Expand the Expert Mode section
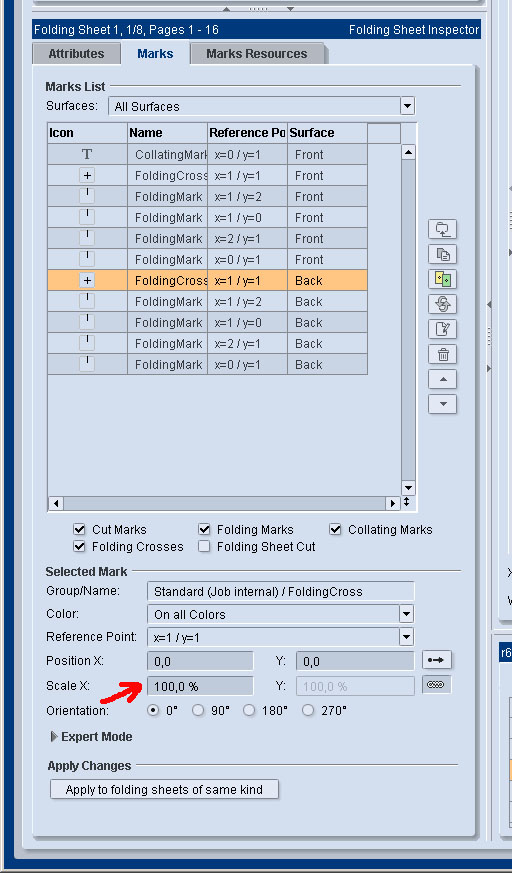 54,737
